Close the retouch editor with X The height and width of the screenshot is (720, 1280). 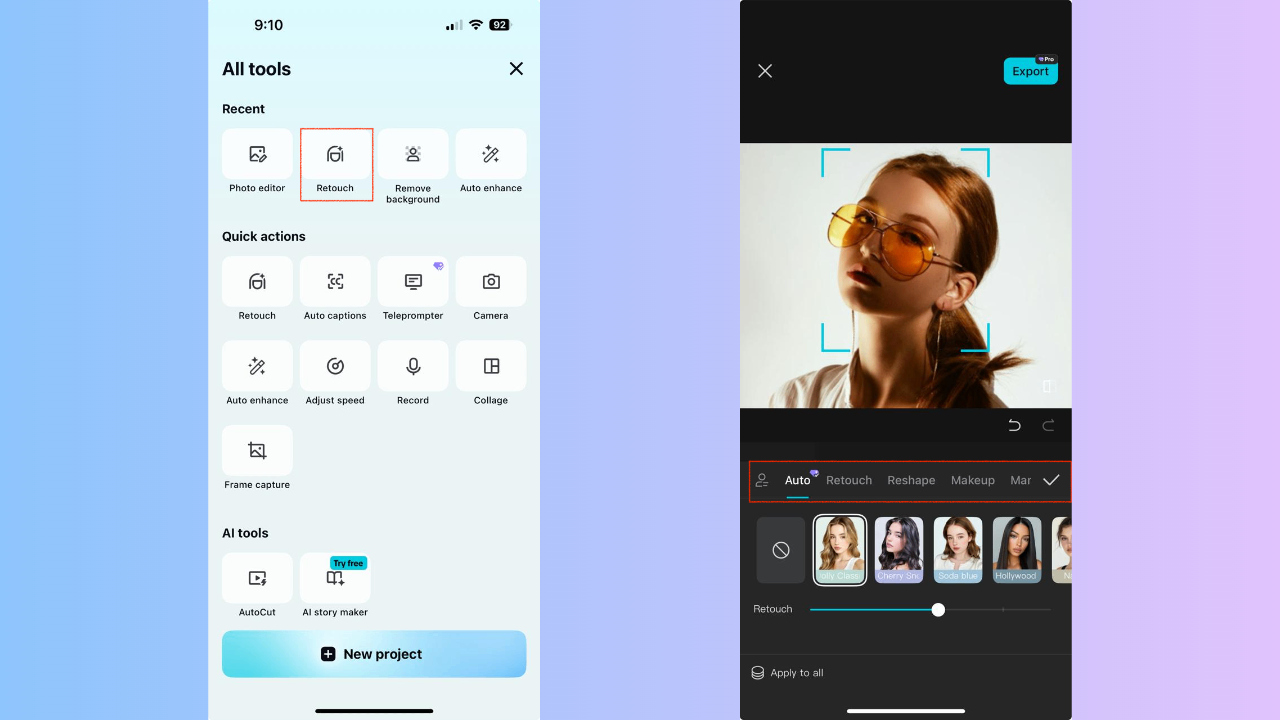[765, 71]
